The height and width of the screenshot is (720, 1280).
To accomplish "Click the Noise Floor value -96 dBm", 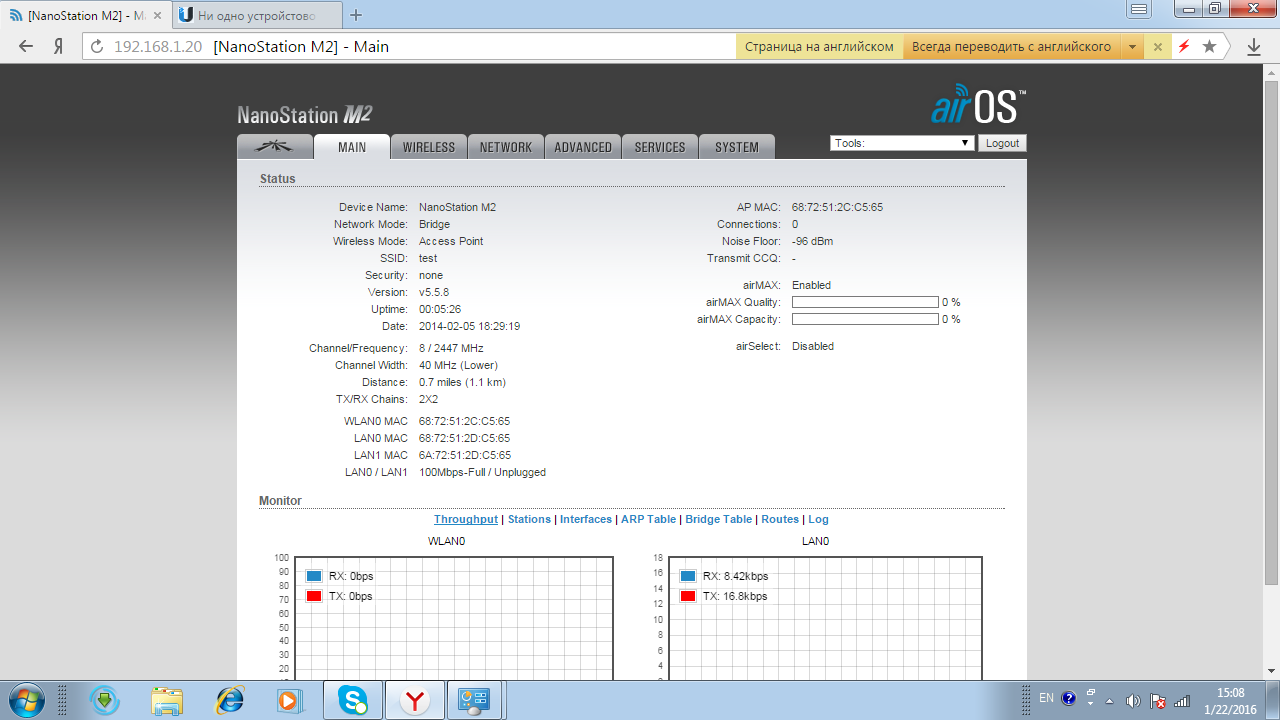I will click(812, 241).
